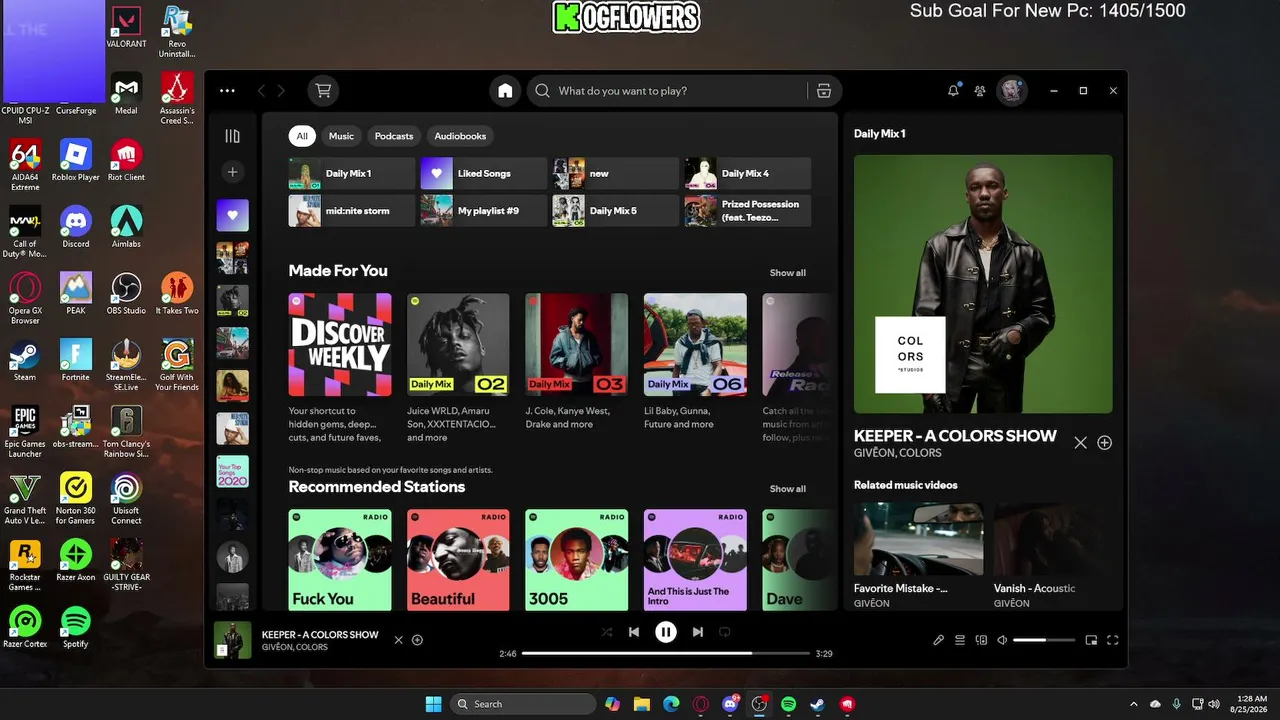
Task: Open the My playlist #9 shortcut tile
Action: [484, 211]
